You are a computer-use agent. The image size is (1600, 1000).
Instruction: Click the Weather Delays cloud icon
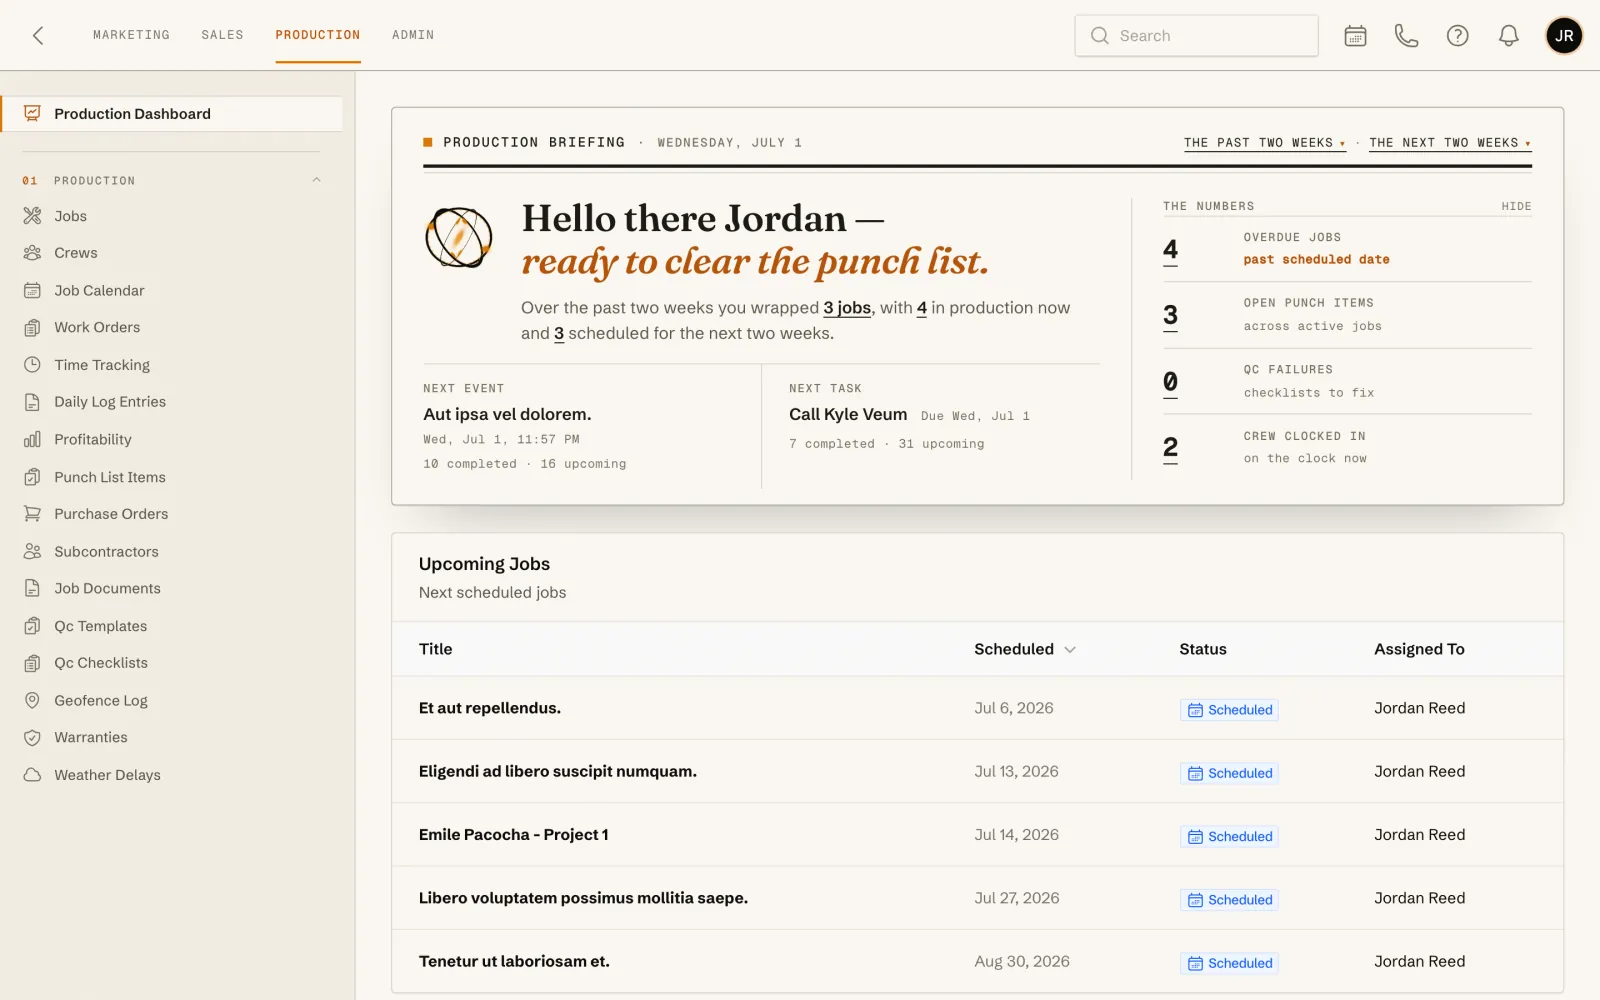(x=32, y=775)
